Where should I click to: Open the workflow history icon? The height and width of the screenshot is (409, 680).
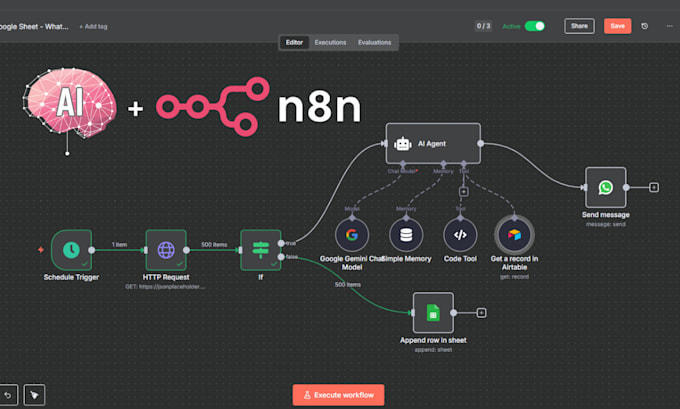click(645, 26)
